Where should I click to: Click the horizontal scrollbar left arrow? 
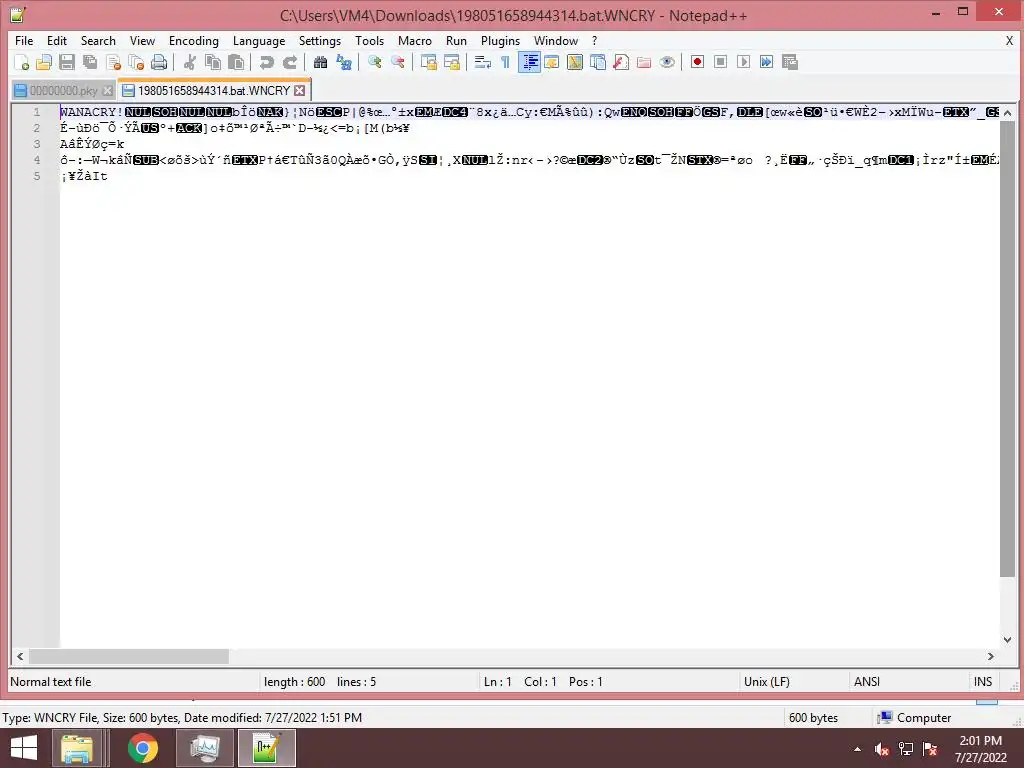tap(20, 656)
